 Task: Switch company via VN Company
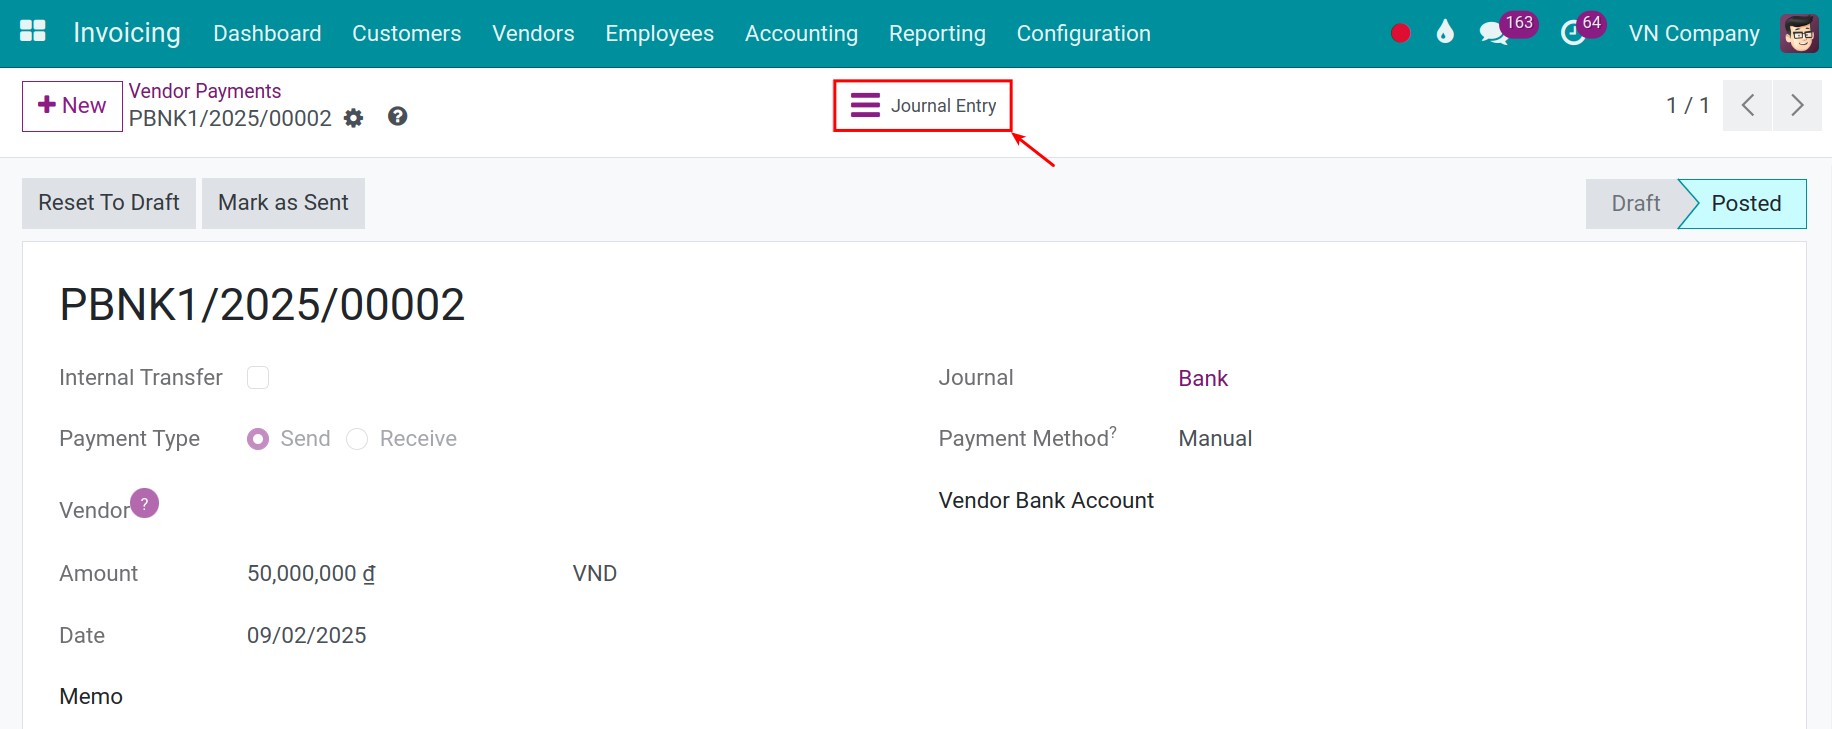[x=1693, y=33]
